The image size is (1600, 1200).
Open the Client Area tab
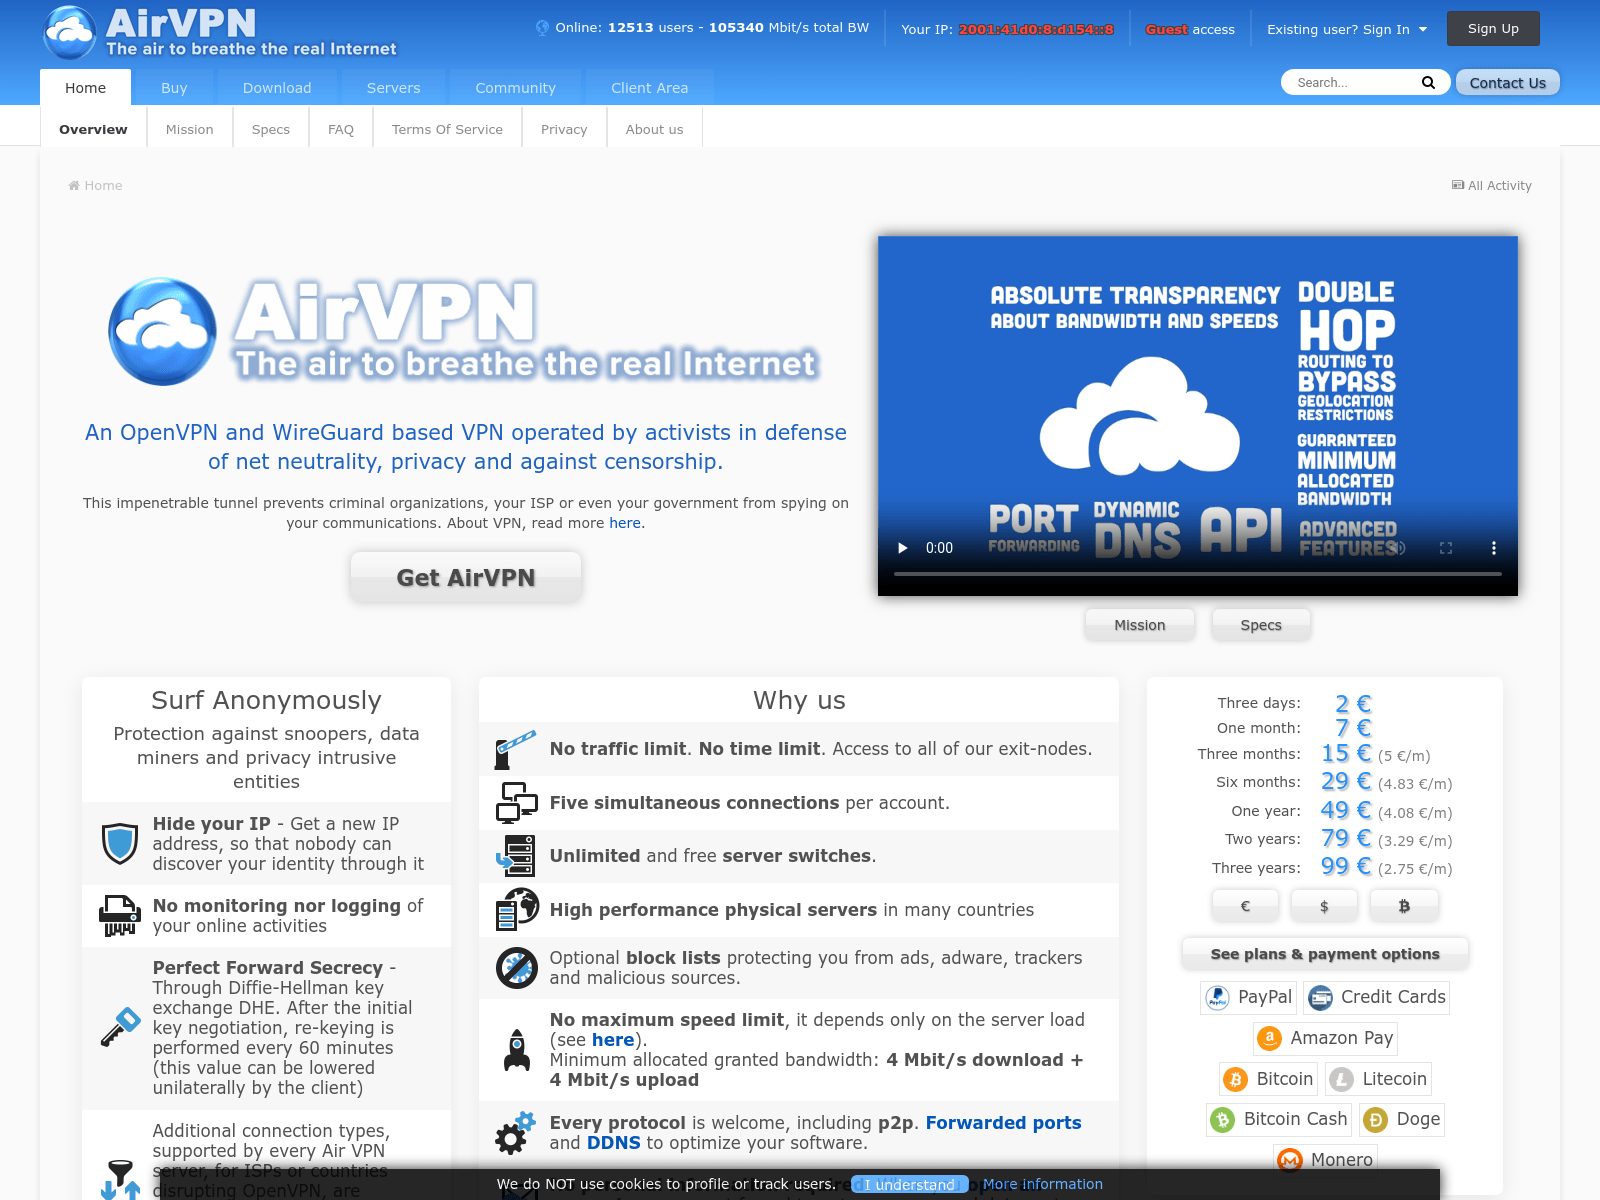[650, 88]
